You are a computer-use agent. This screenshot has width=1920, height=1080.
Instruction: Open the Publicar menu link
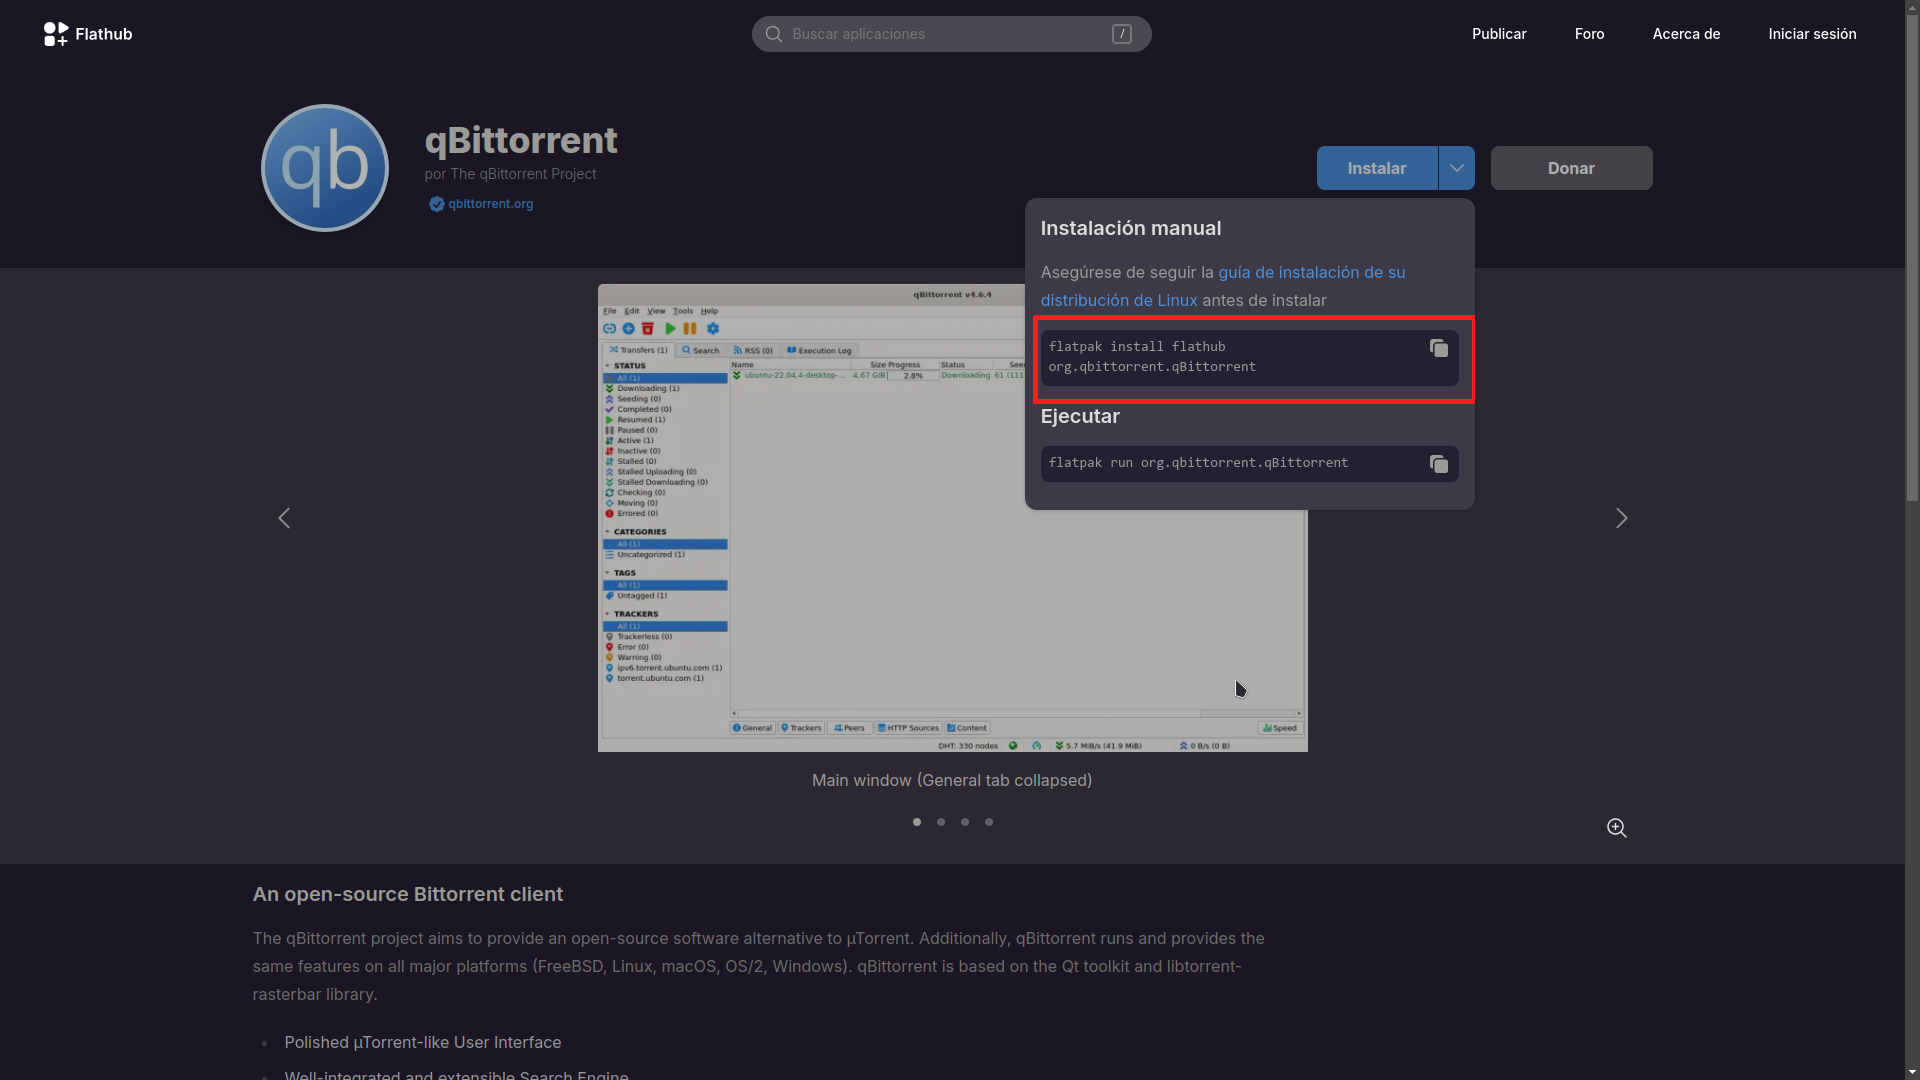pos(1498,34)
